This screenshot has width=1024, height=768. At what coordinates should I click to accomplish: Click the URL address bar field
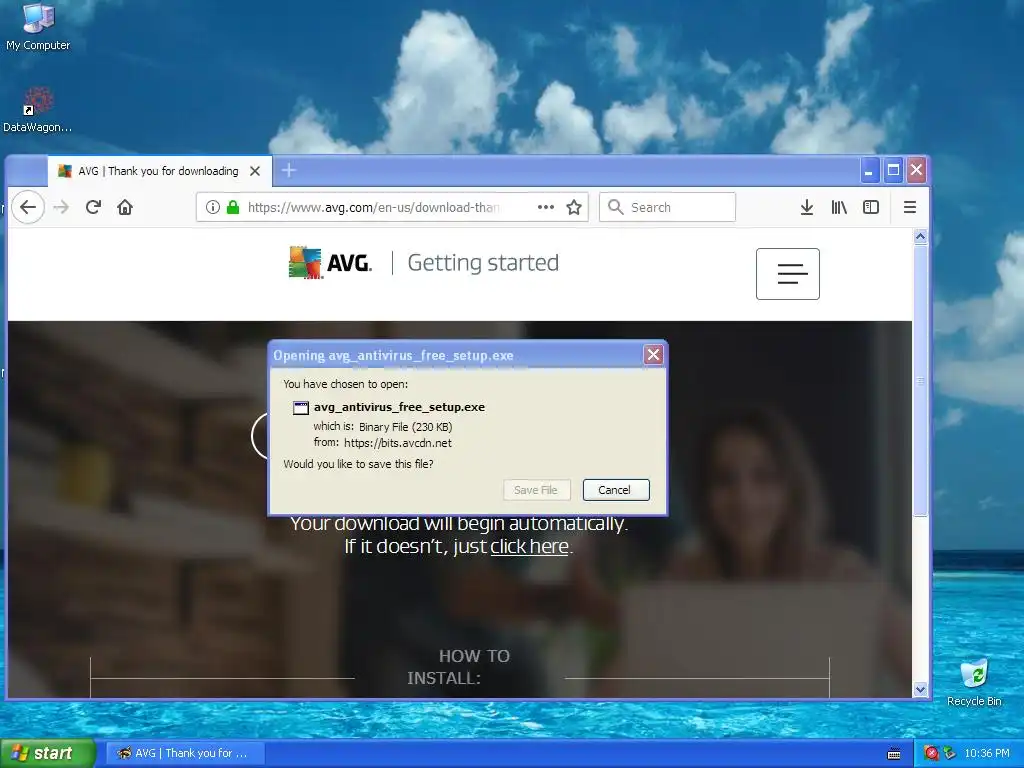pyautogui.click(x=392, y=207)
